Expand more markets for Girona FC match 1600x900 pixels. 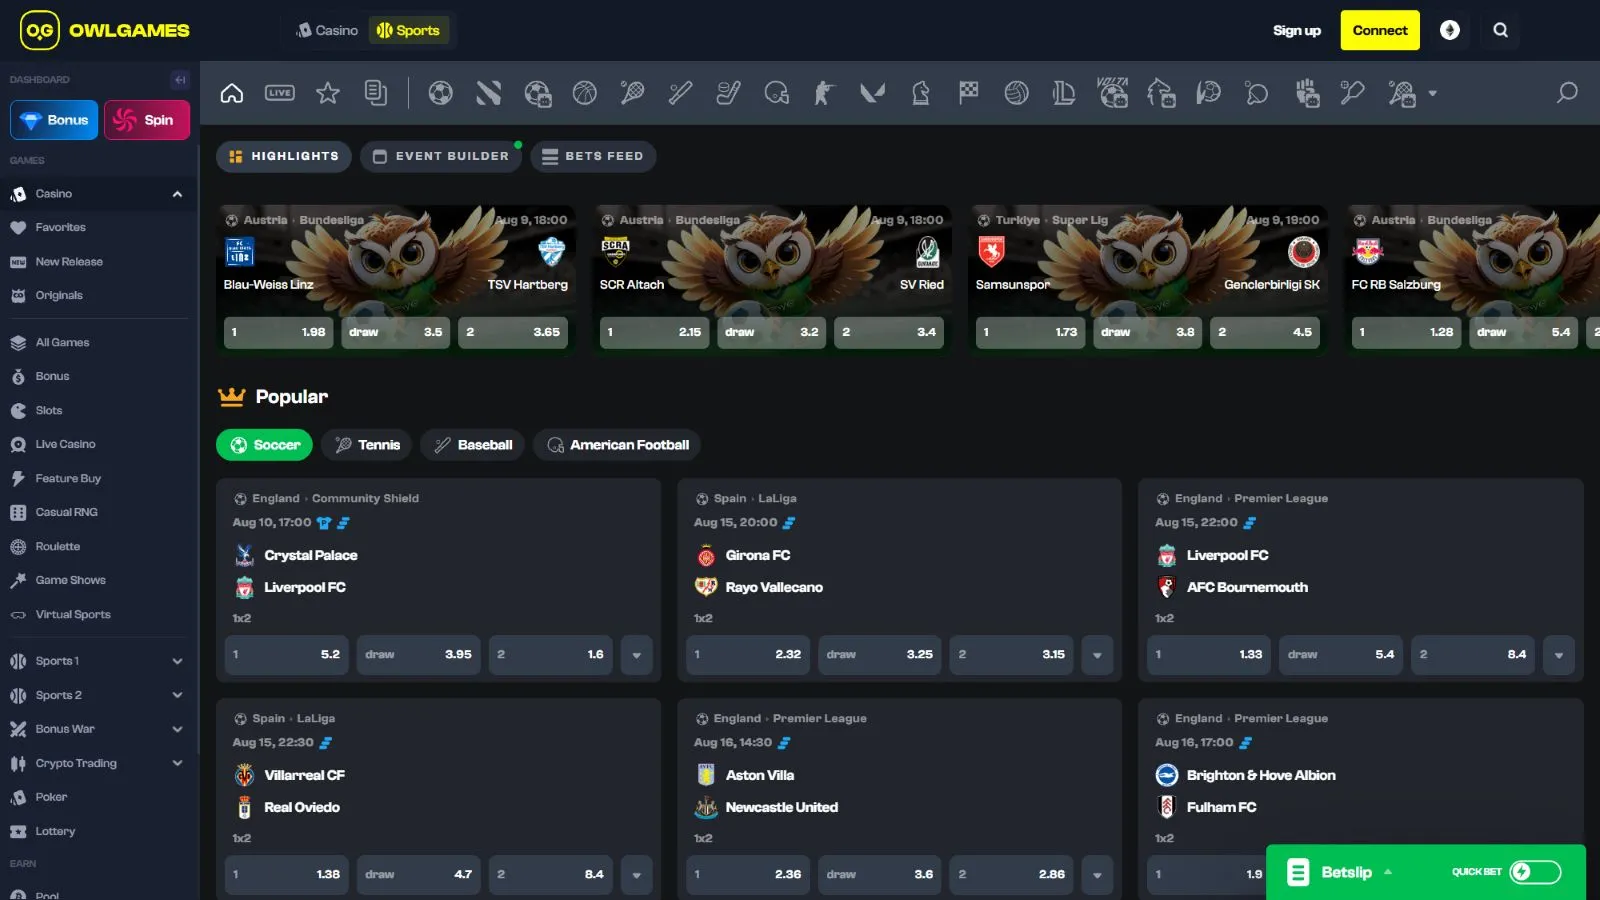pyautogui.click(x=1097, y=655)
